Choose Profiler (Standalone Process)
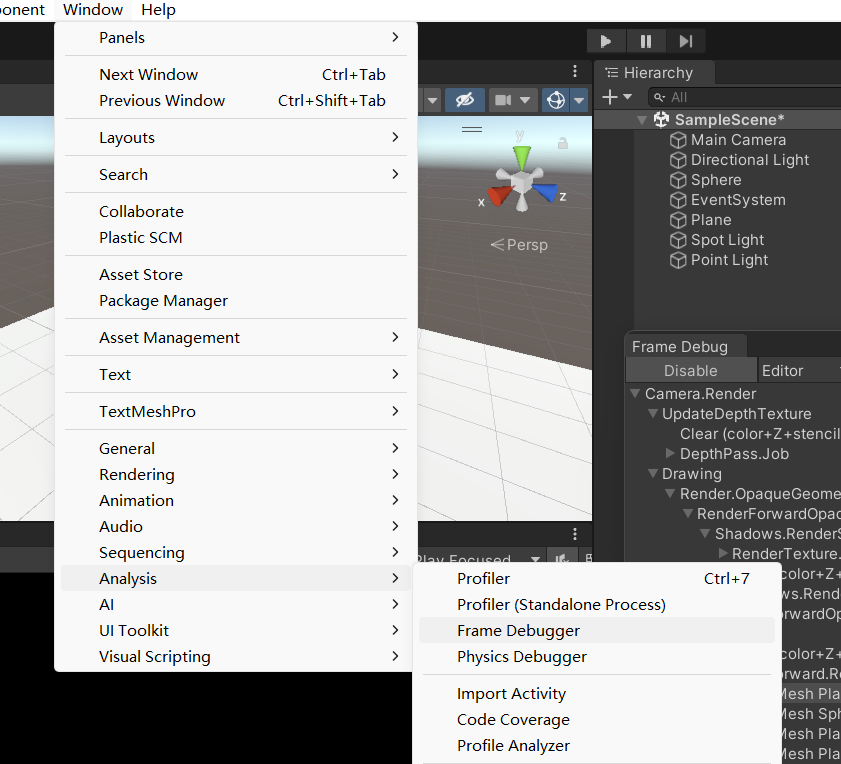The image size is (841, 764). 597,605
